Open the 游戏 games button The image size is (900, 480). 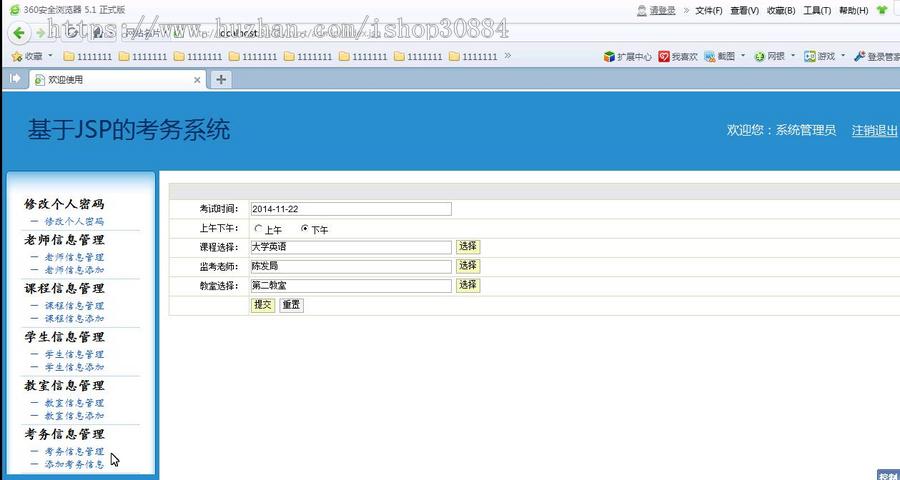click(x=819, y=56)
